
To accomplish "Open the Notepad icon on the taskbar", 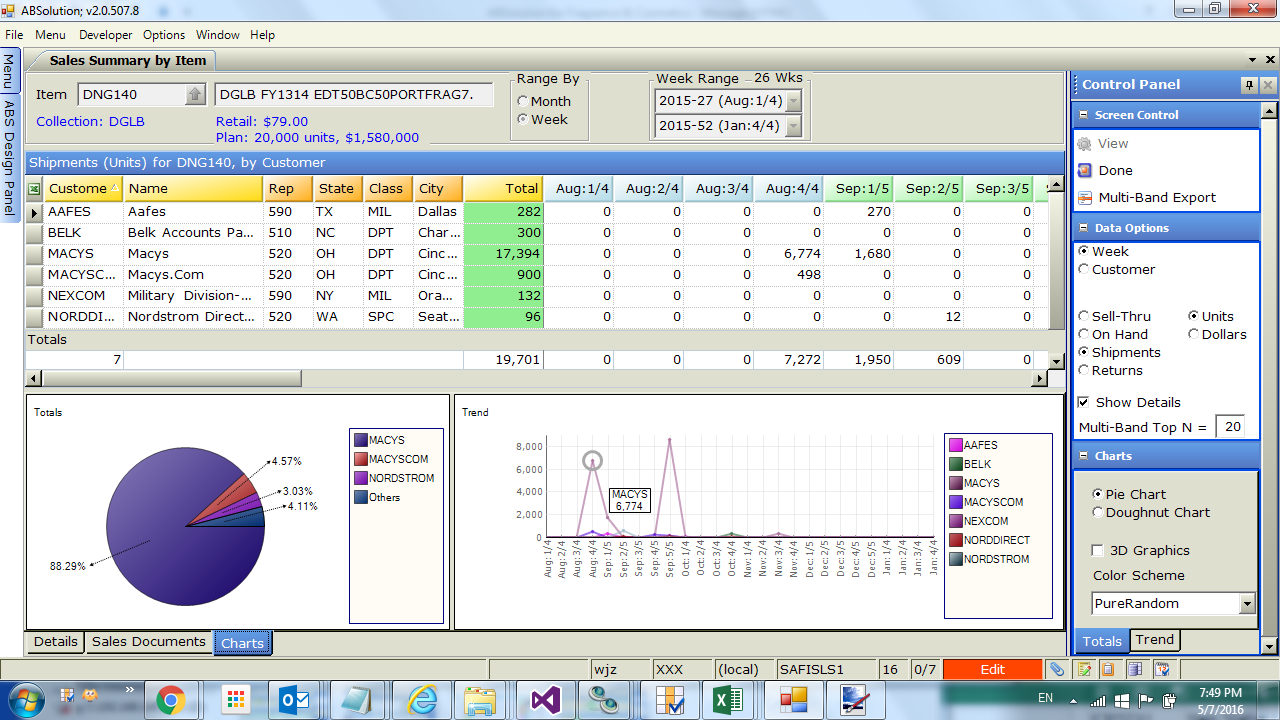I will click(359, 700).
